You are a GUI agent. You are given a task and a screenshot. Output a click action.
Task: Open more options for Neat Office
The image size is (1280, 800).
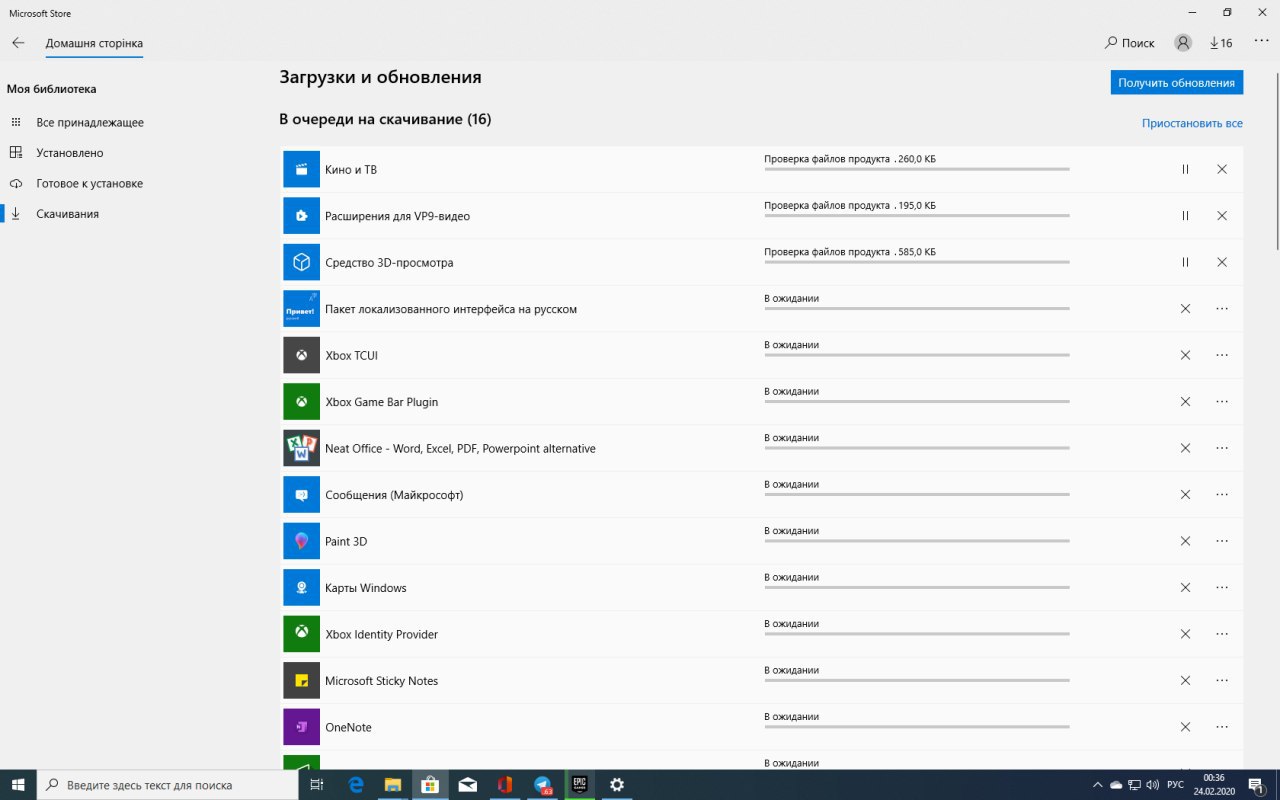tap(1222, 448)
